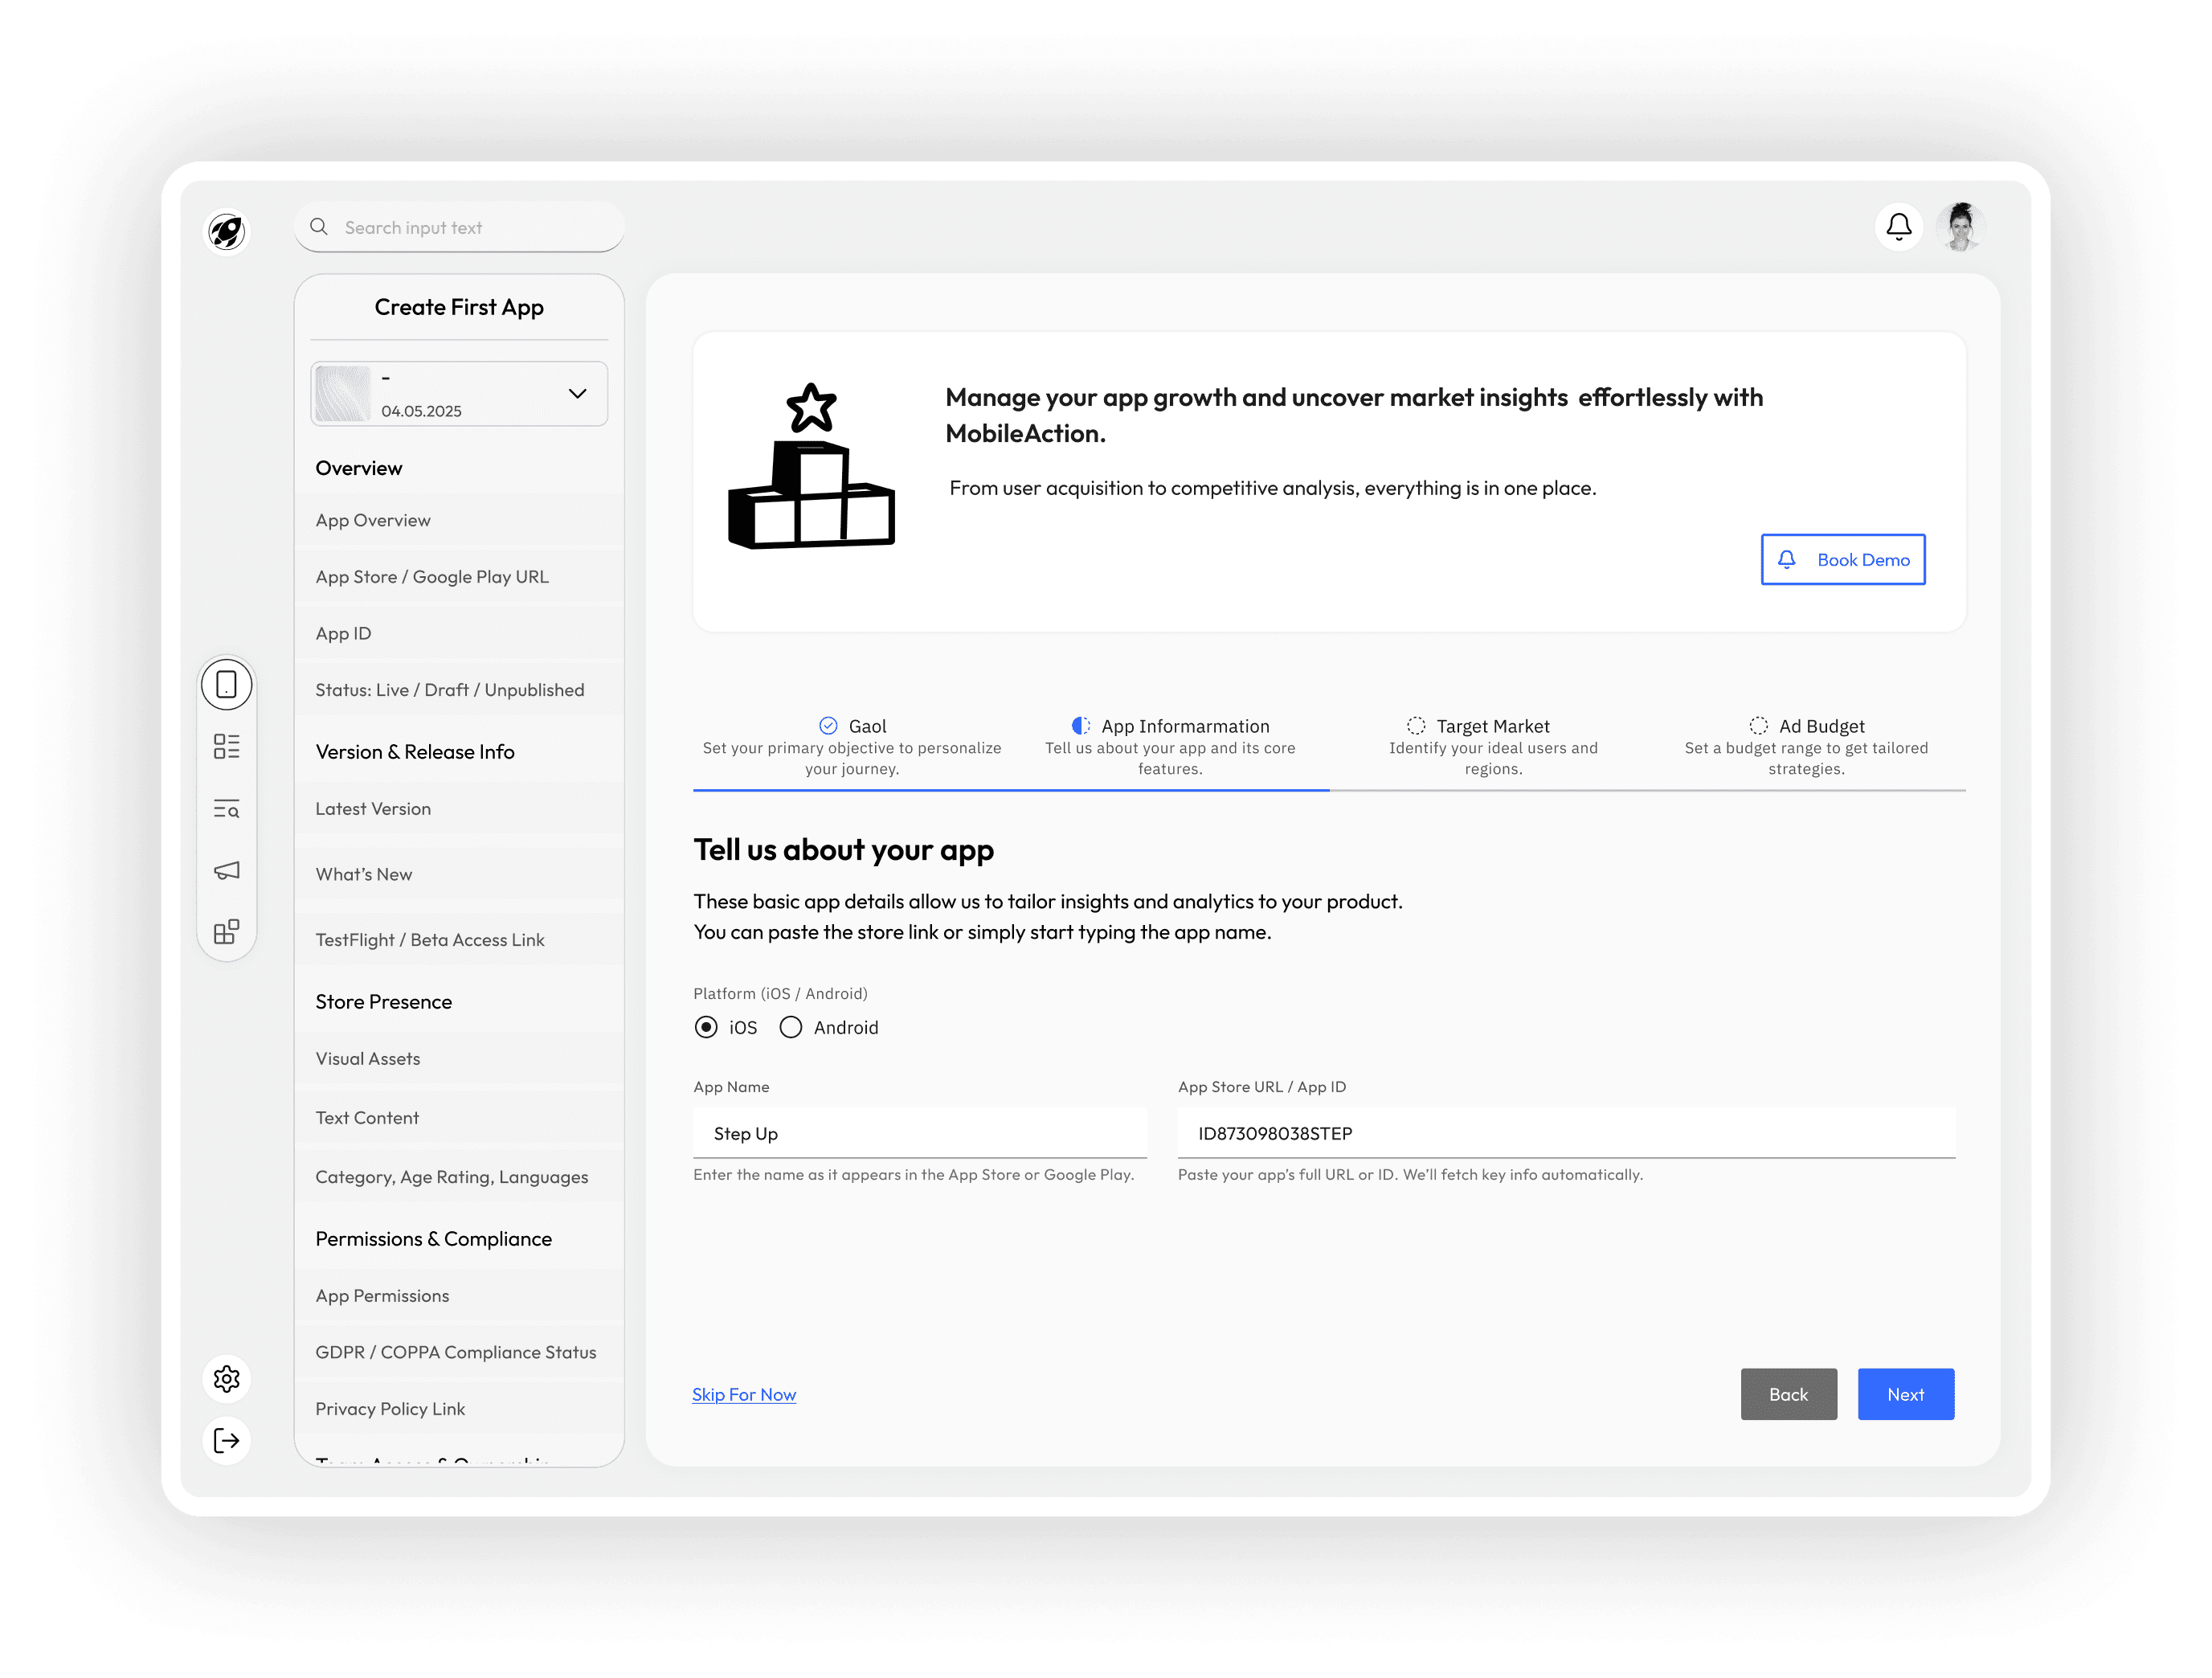Viewport: 2212px width, 1678px height.
Task: Click the App Name input field
Action: point(919,1133)
